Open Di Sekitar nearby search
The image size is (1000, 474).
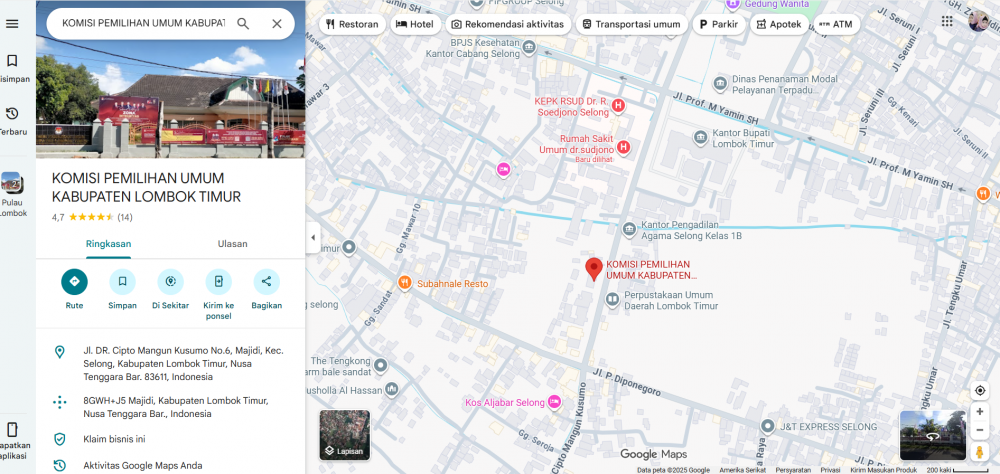[170, 282]
